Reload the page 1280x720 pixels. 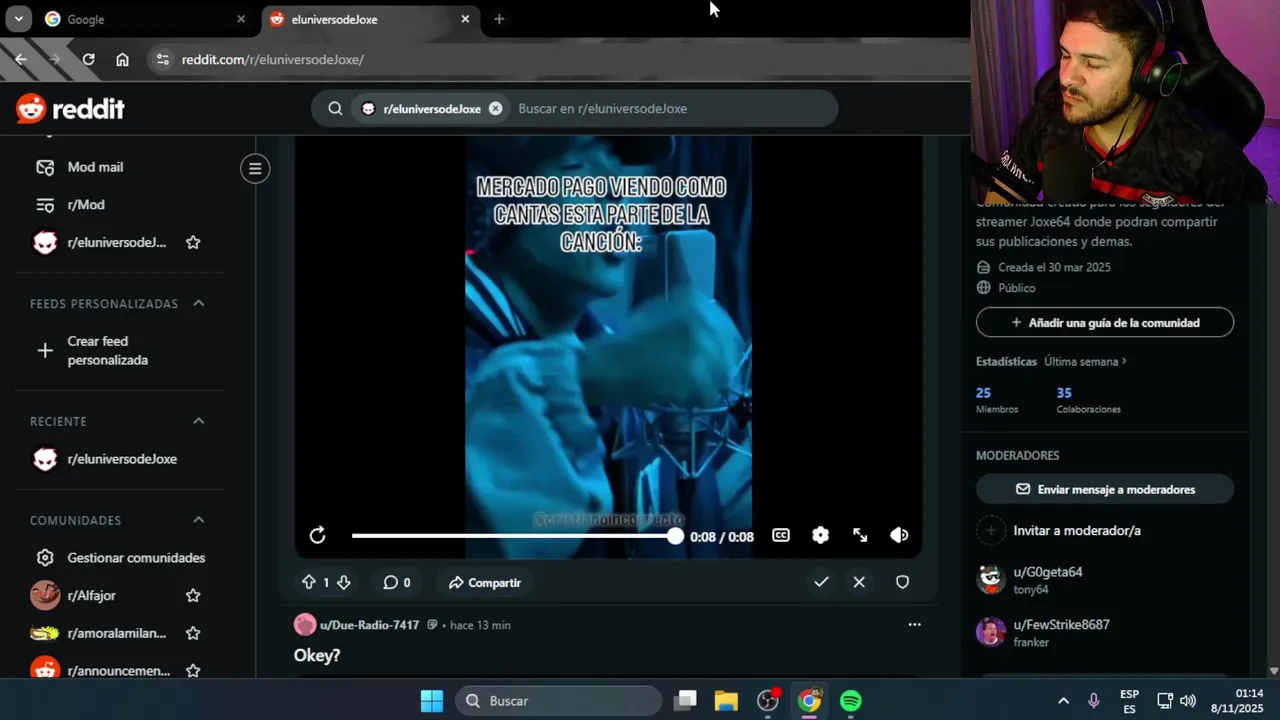pyautogui.click(x=88, y=59)
